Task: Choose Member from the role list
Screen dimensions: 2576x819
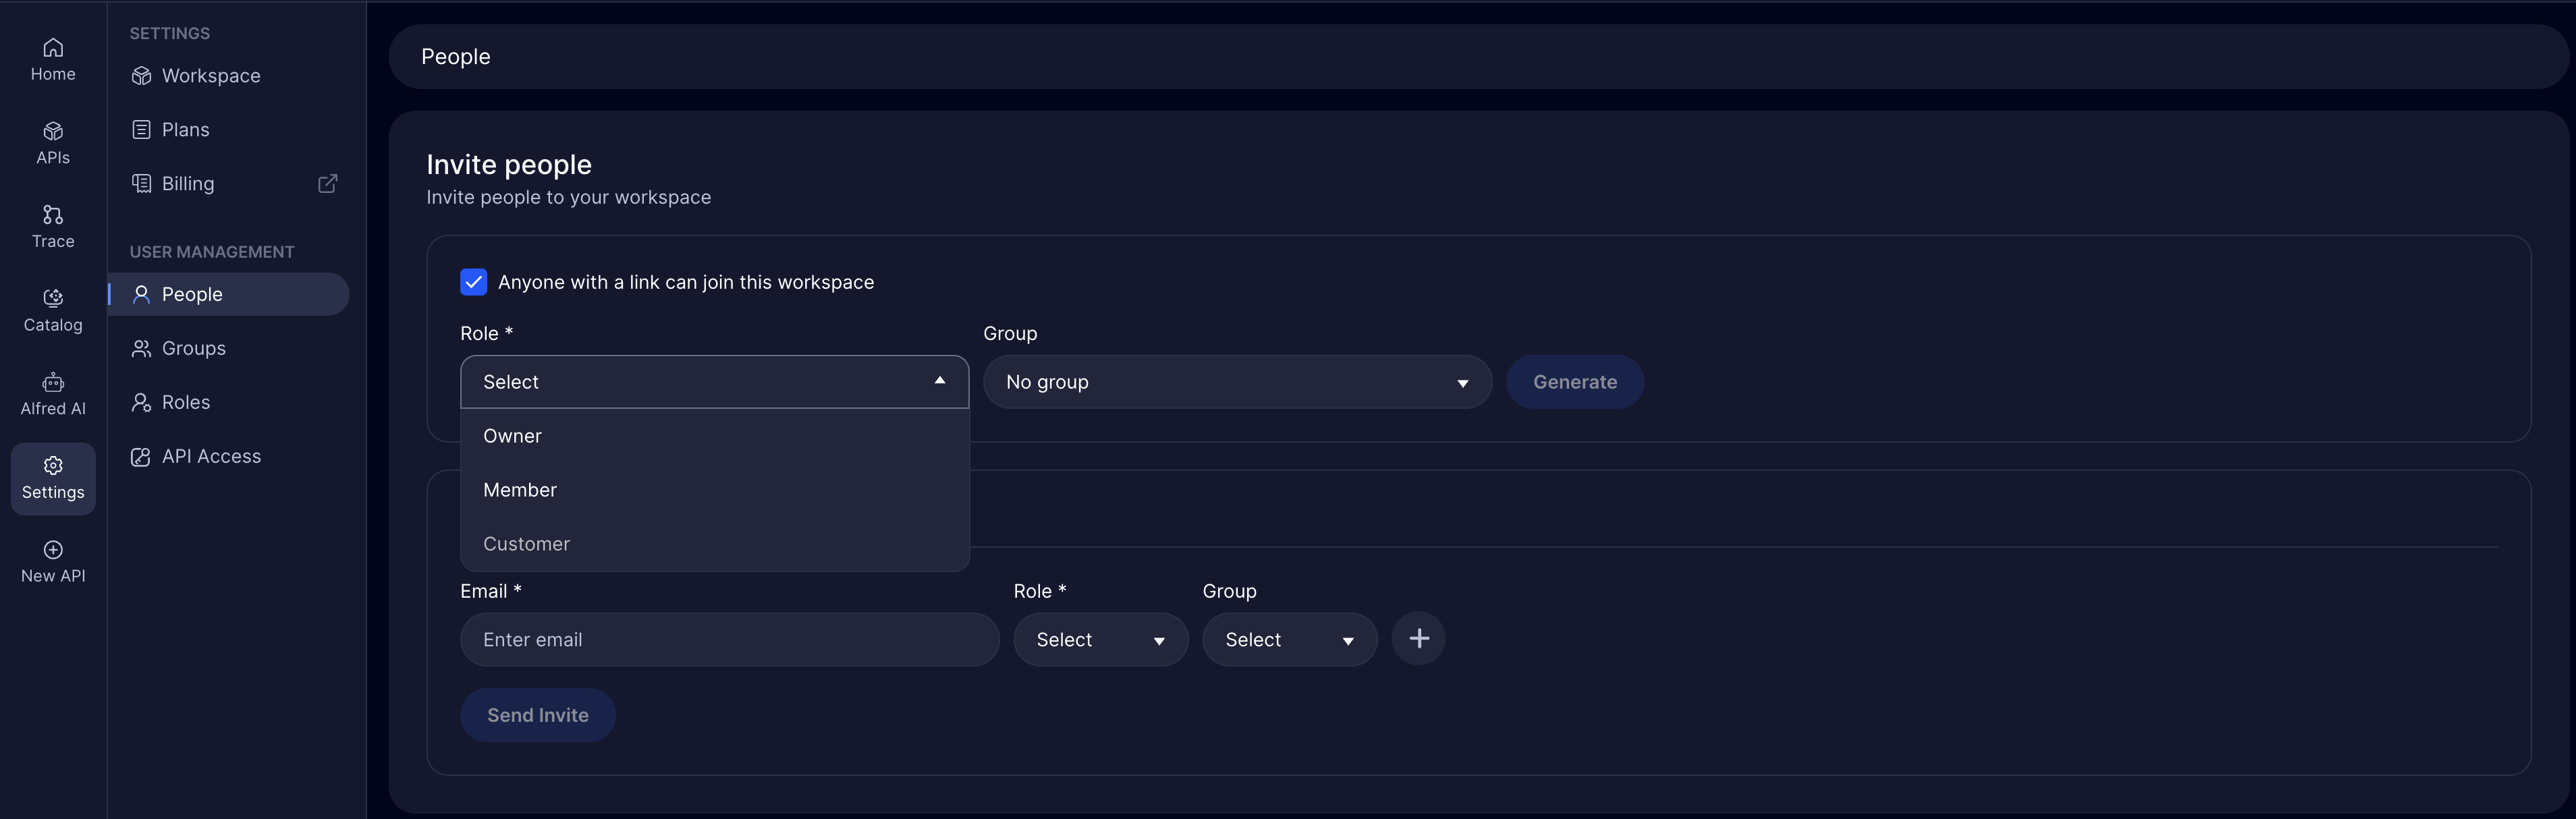Action: (x=520, y=490)
